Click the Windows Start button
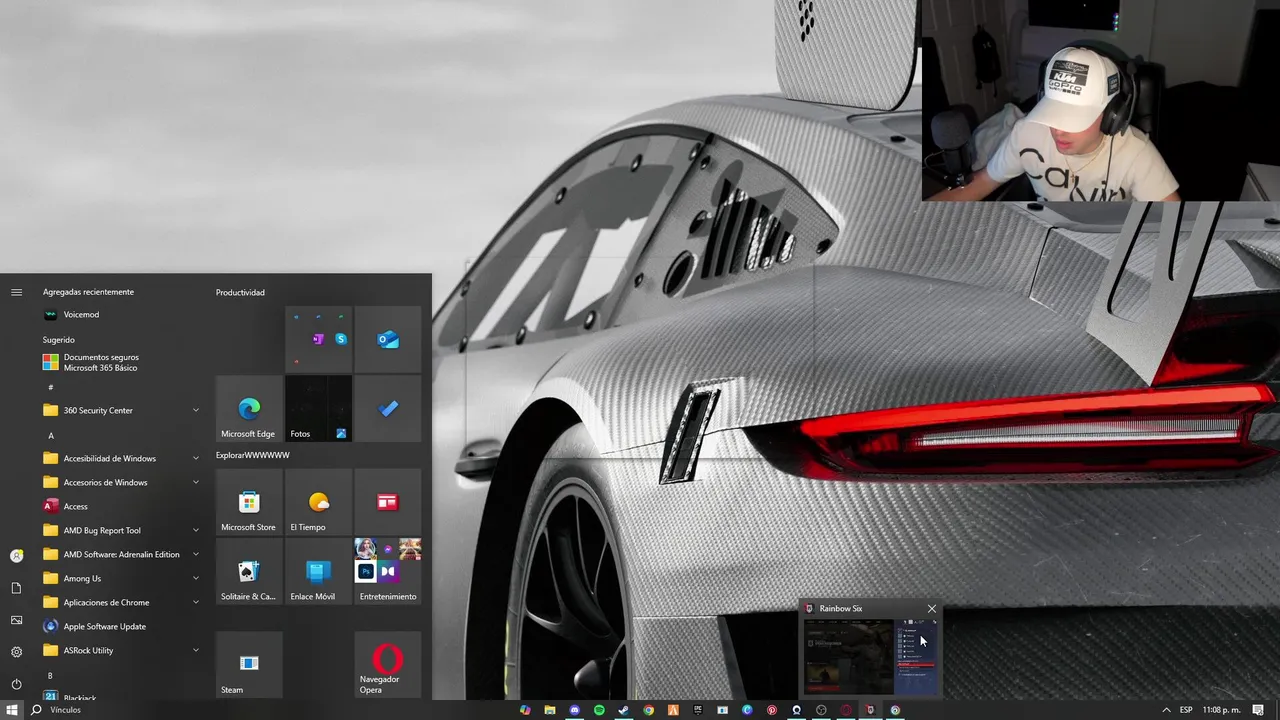 click(x=12, y=710)
